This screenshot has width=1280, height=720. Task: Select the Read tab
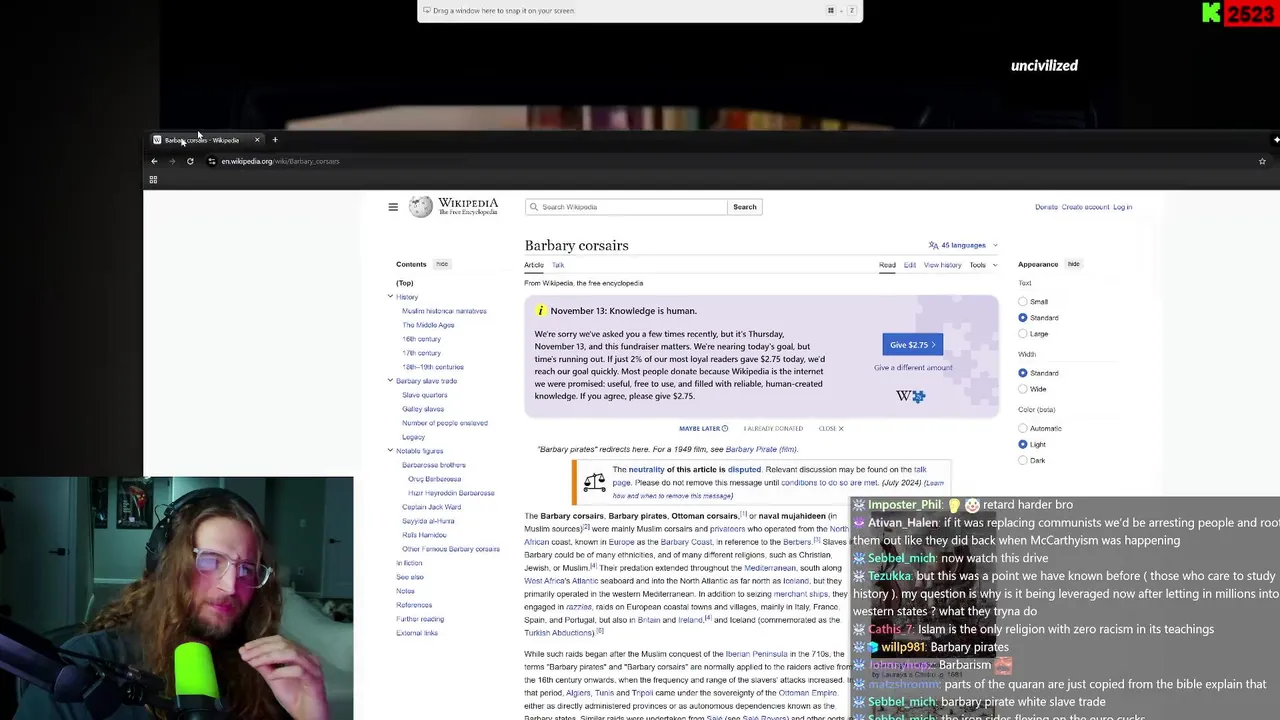(x=887, y=265)
